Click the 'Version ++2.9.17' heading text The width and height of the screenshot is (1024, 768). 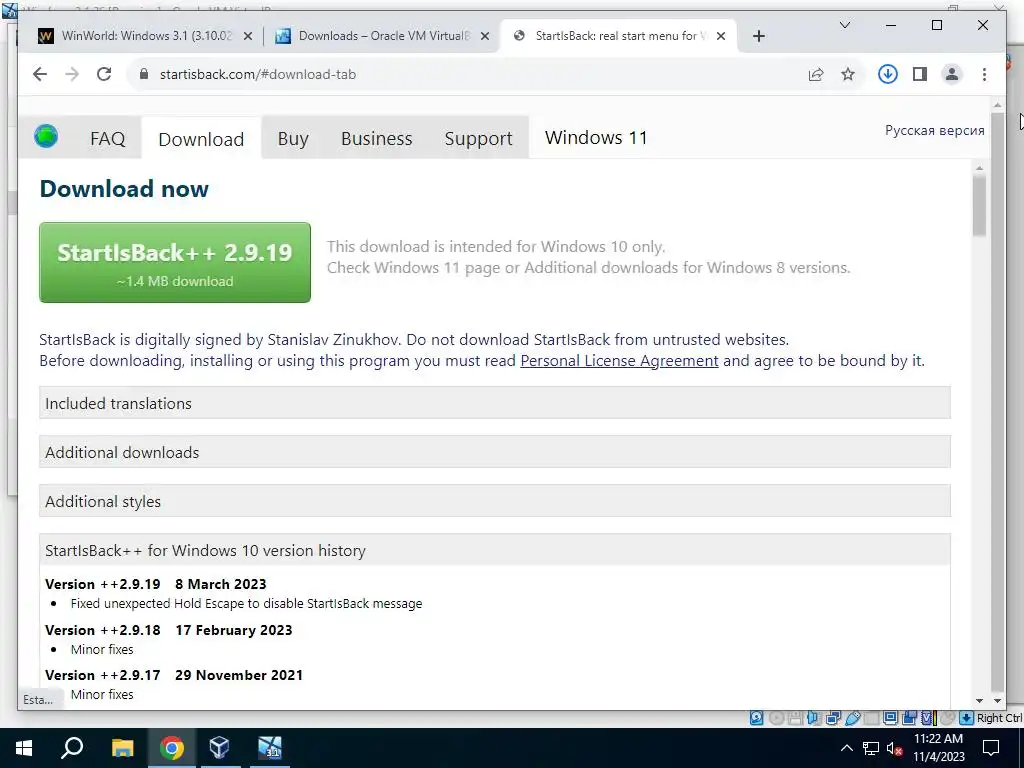[103, 675]
